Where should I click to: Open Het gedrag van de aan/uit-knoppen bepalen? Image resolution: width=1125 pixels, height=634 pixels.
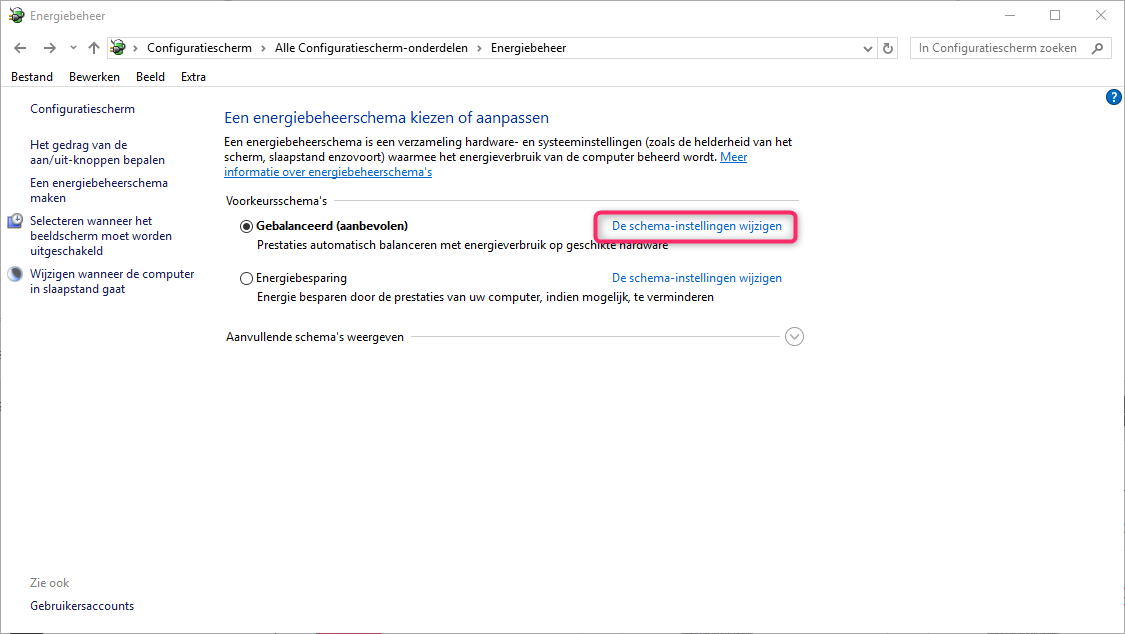click(x=98, y=153)
